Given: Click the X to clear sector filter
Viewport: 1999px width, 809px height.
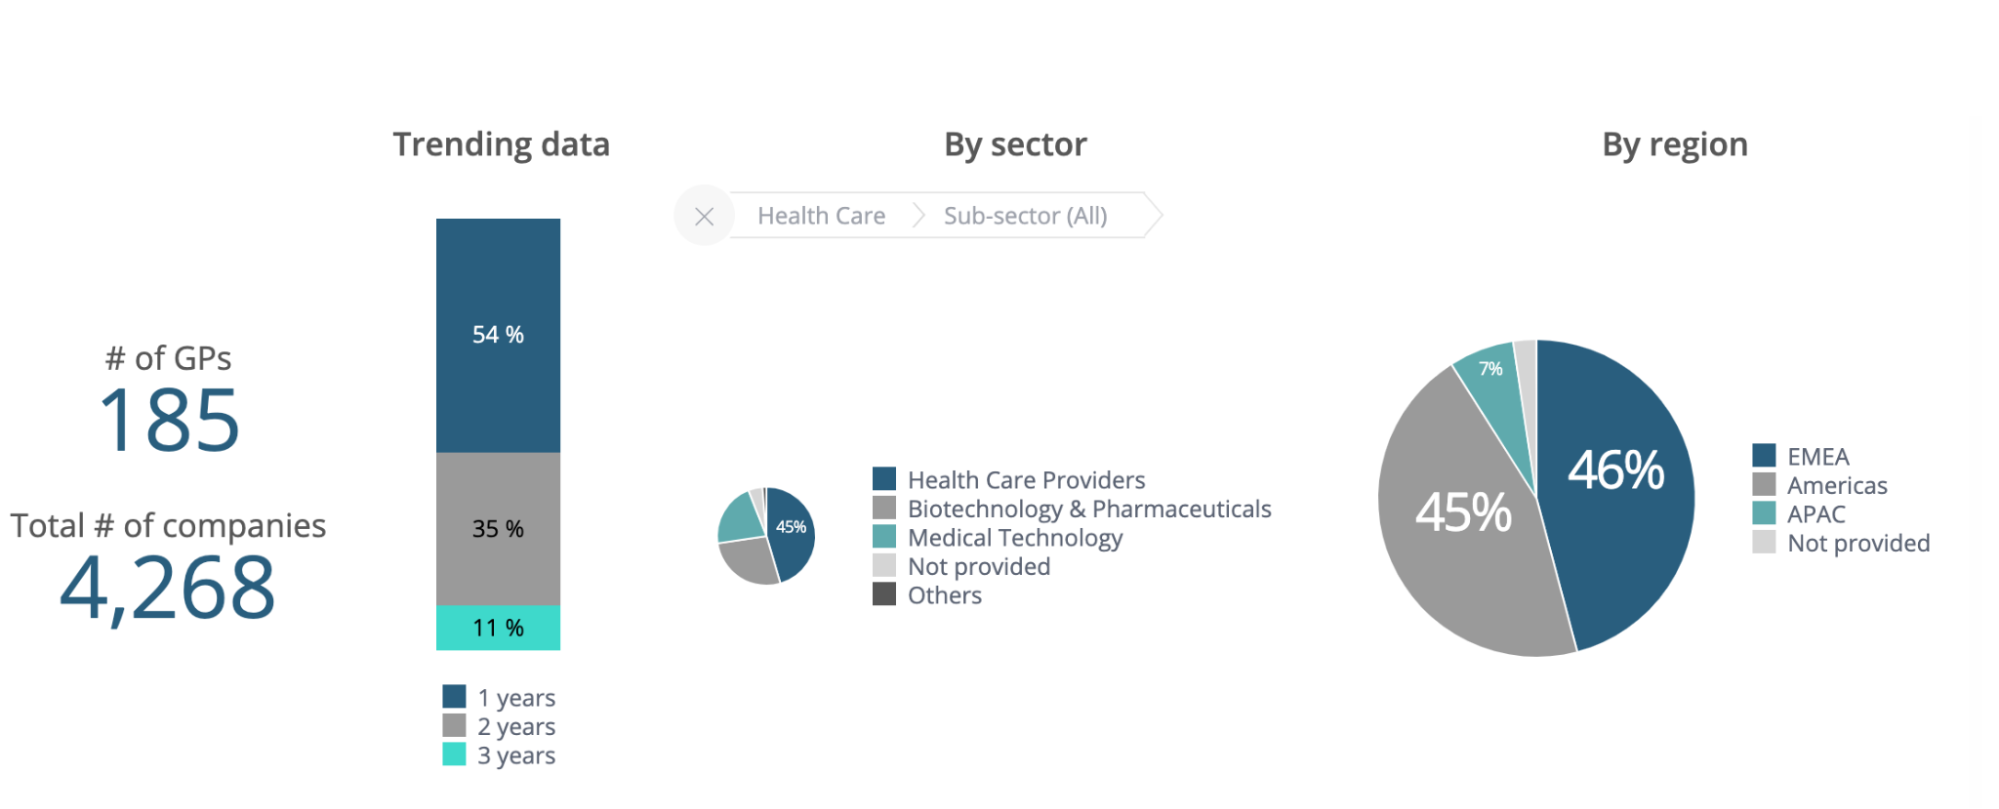Looking at the screenshot, I should pos(704,216).
